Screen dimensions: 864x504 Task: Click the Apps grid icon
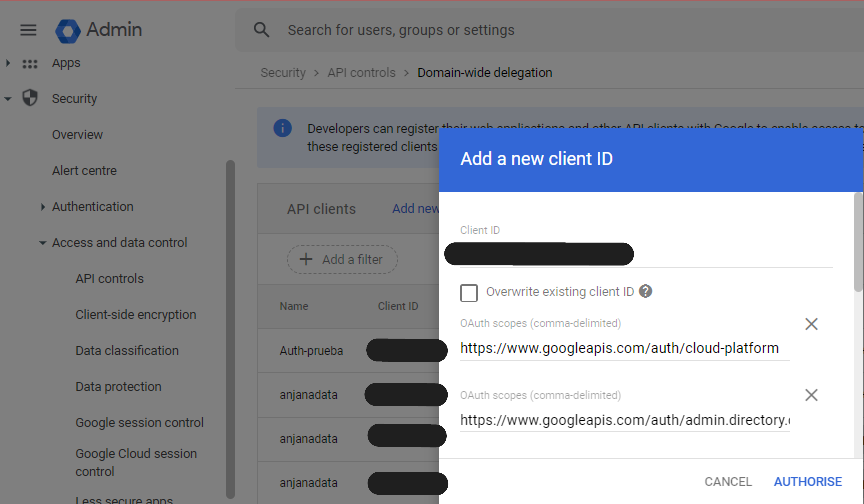click(30, 63)
